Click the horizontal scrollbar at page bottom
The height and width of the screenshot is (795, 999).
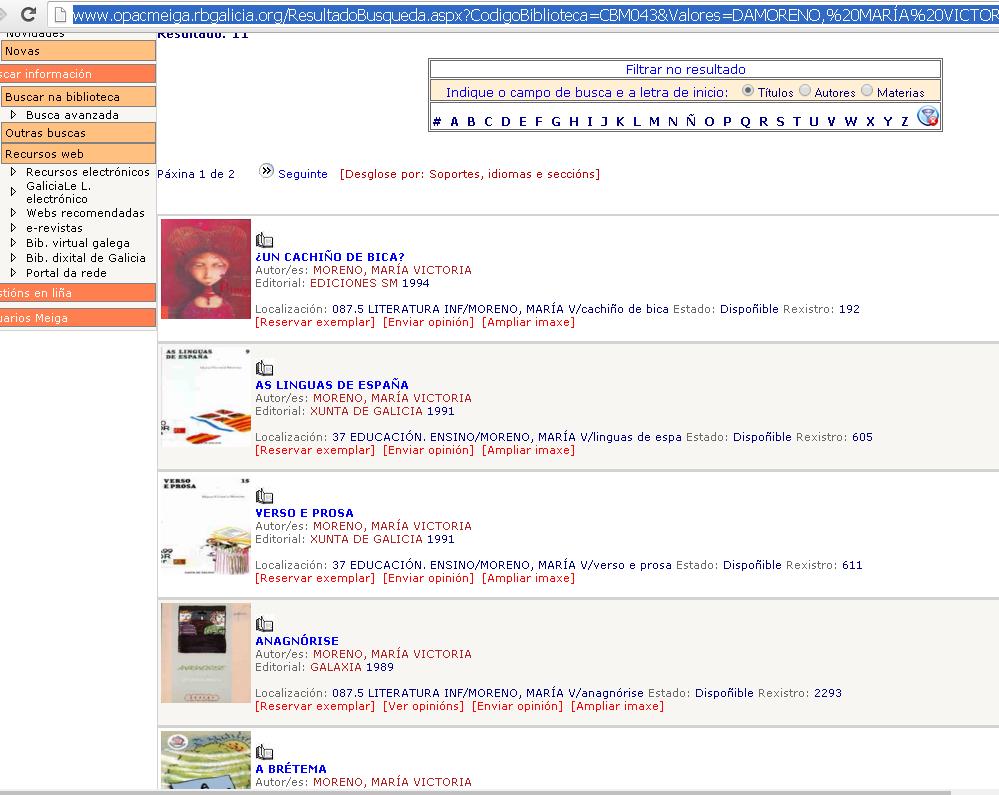click(x=475, y=792)
